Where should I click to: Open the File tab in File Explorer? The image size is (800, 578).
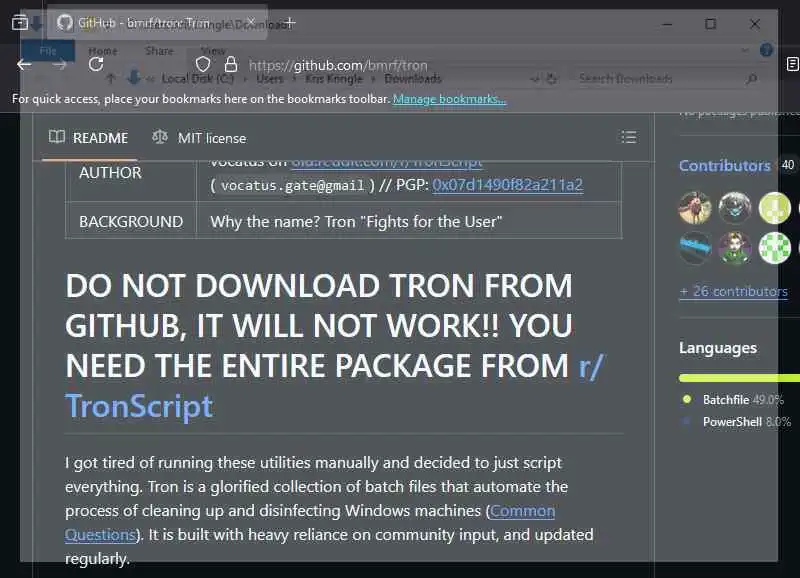tap(48, 51)
